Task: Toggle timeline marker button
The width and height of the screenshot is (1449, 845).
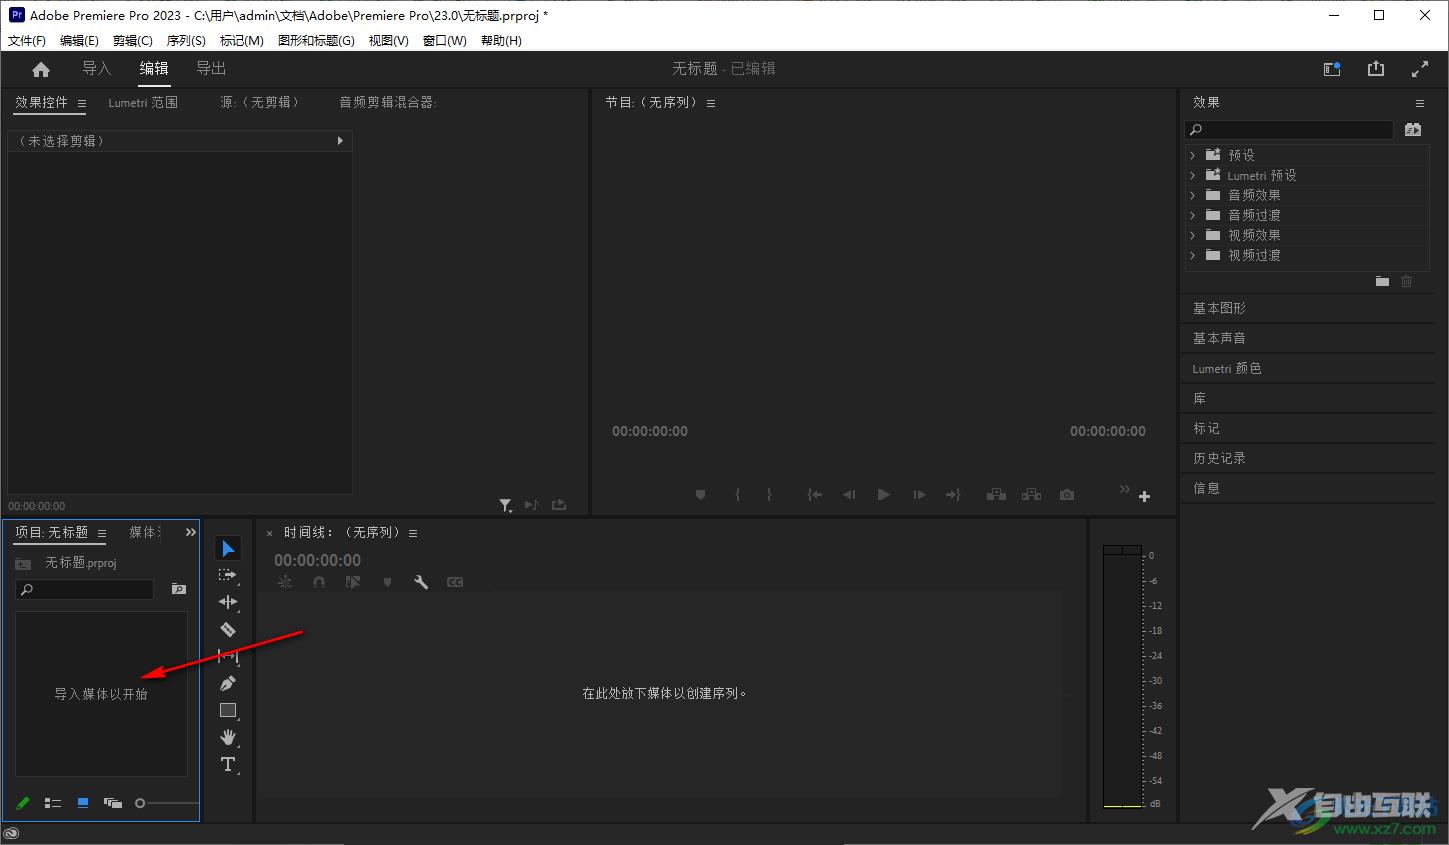Action: pos(387,582)
